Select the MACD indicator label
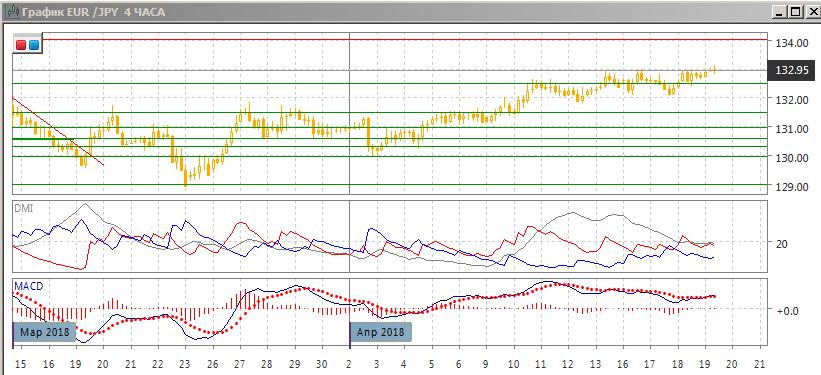821x375 pixels. (29, 286)
